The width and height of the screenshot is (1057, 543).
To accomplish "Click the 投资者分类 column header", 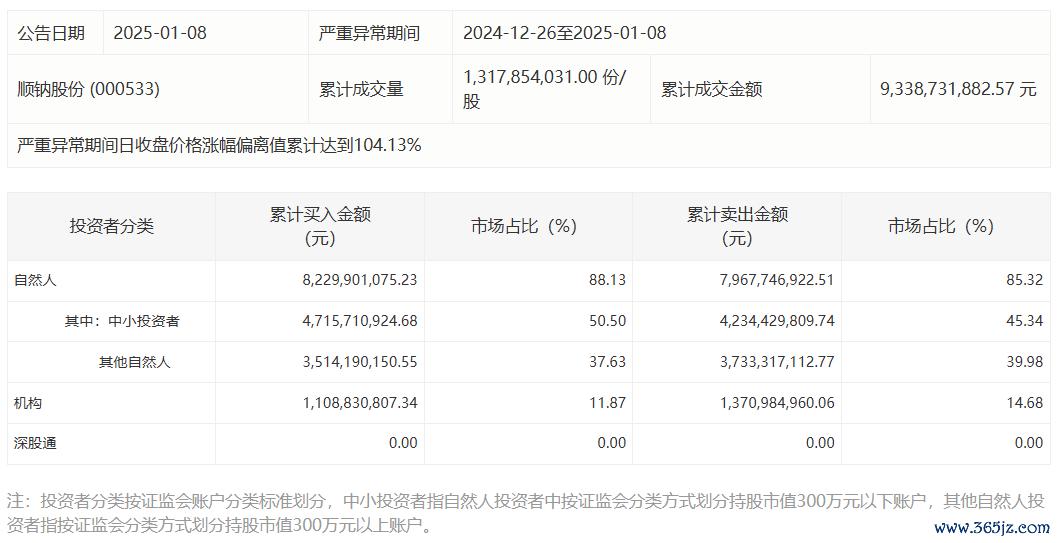I will point(112,226).
